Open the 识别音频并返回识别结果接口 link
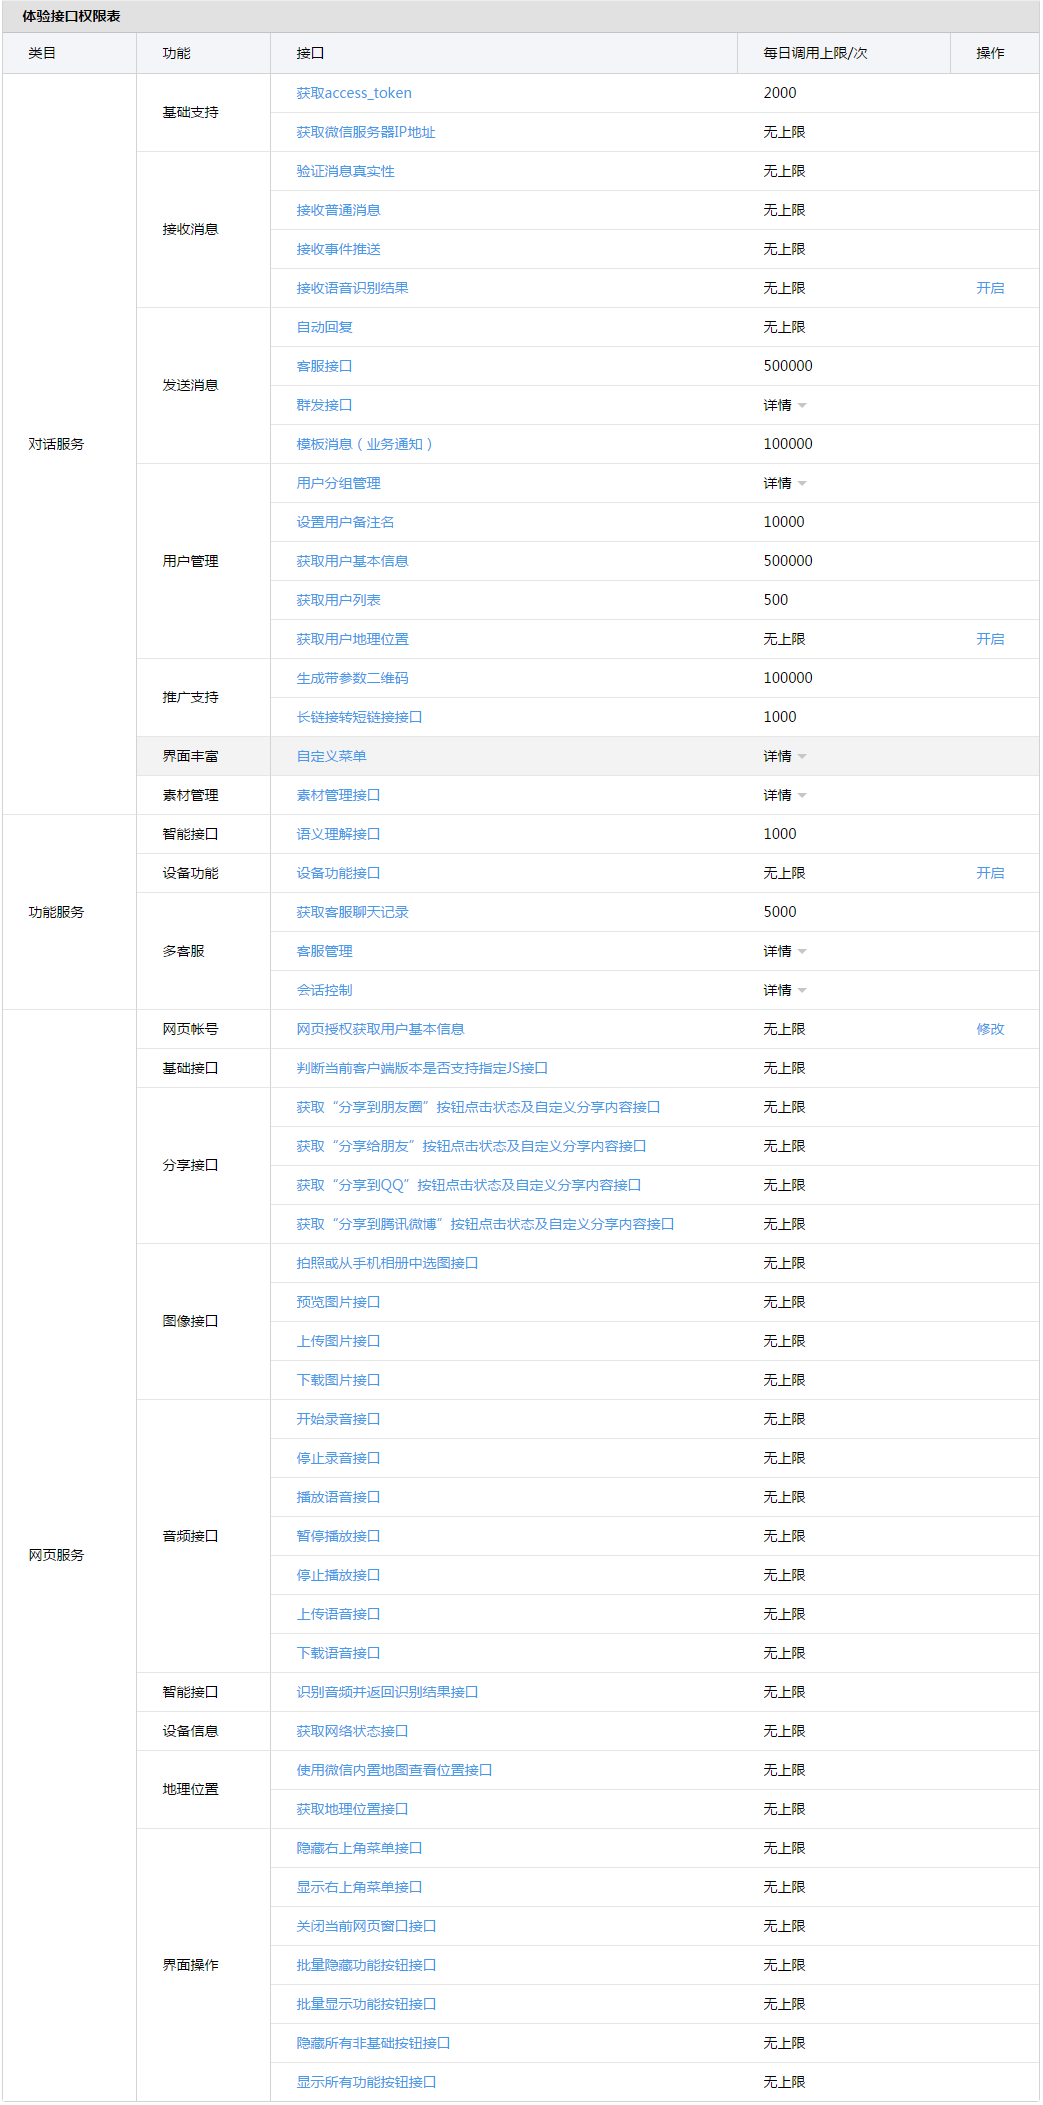 click(387, 1692)
